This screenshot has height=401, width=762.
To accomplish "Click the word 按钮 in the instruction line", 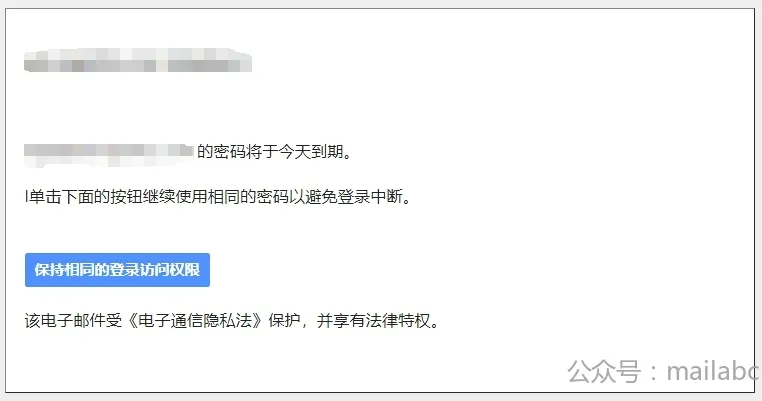I will (126, 197).
